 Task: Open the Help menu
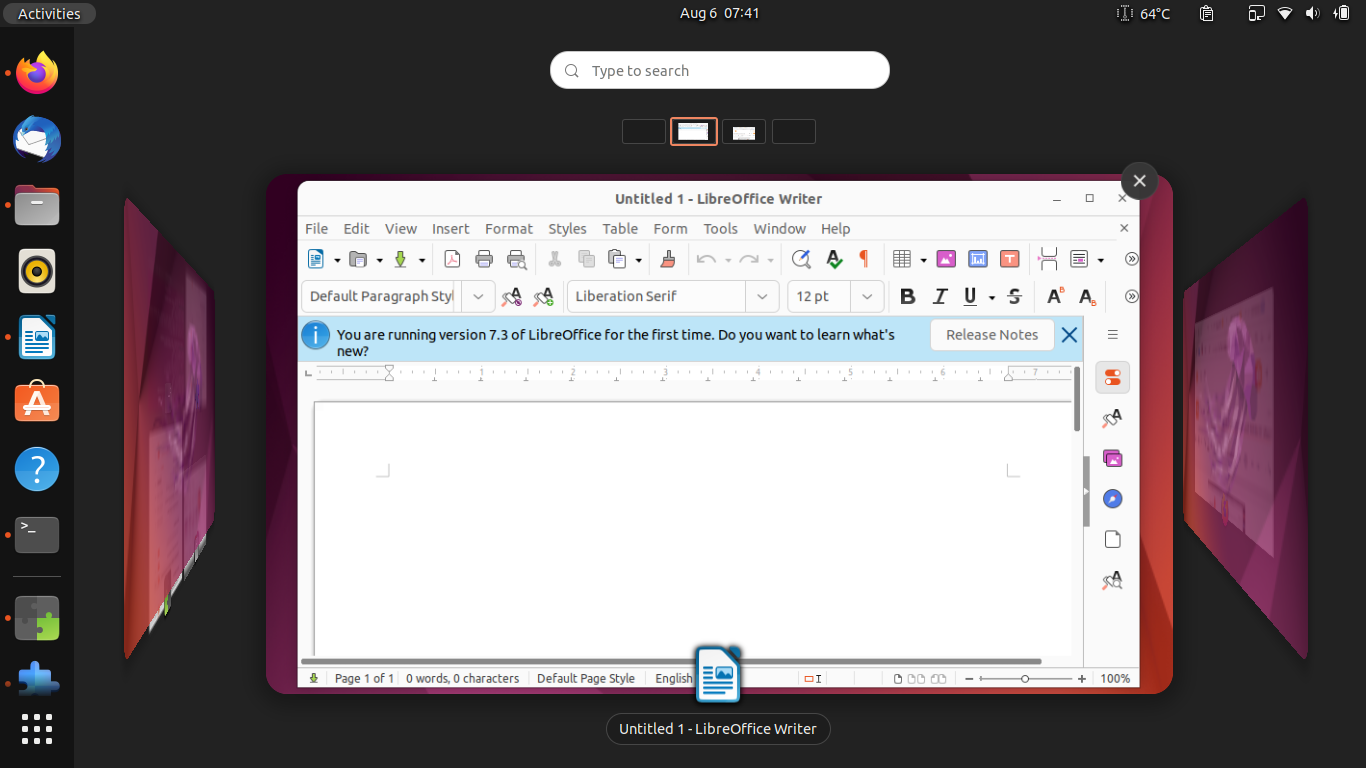point(835,228)
